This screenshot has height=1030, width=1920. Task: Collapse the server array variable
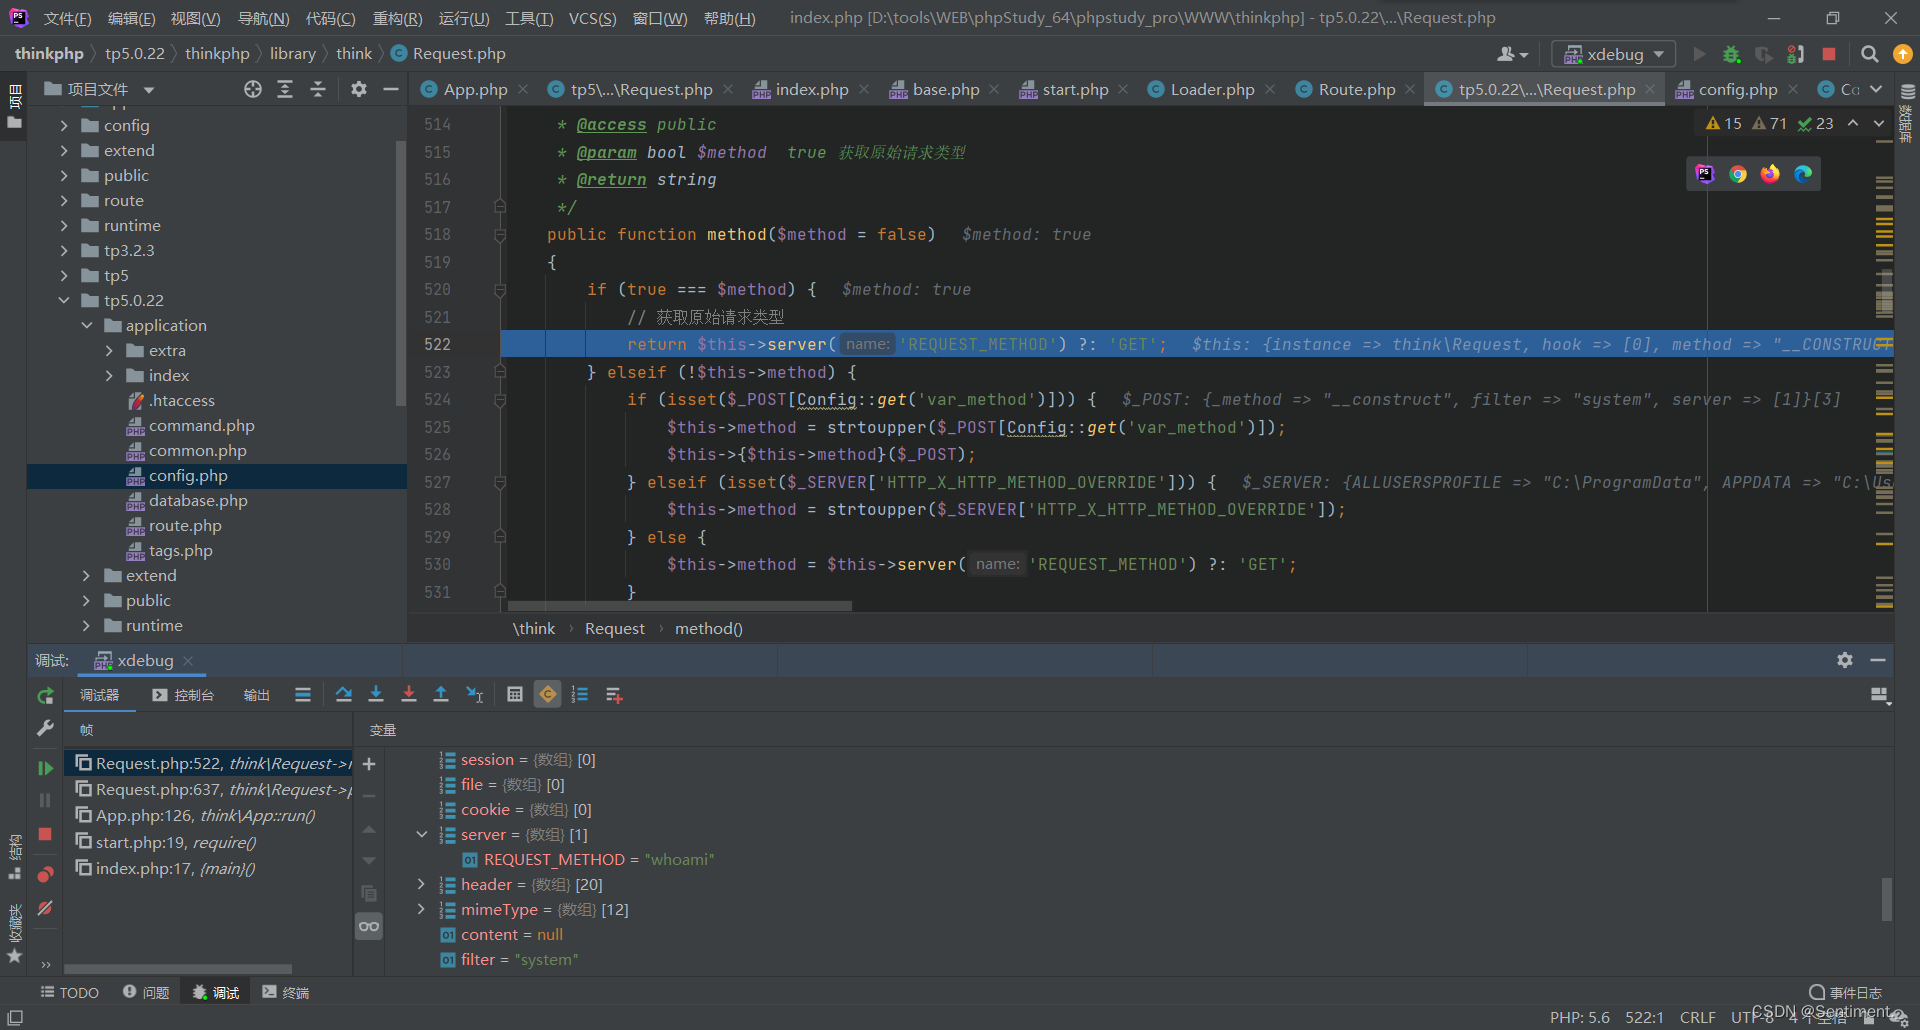[421, 834]
